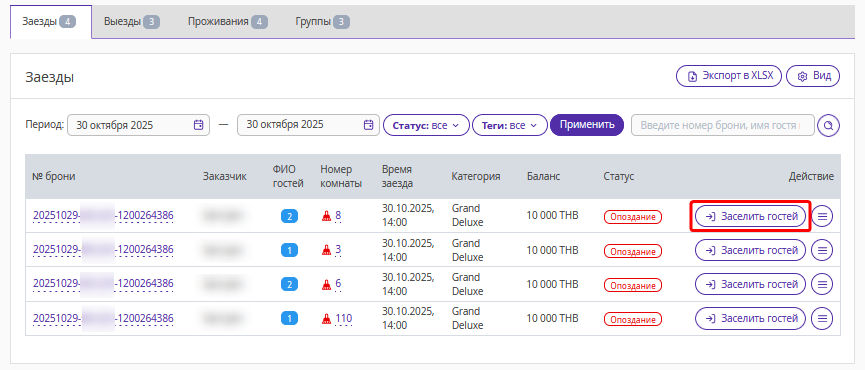Viewport: 865px width, 370px height.
Task: Expand the Теги: все filter dropdown
Action: point(510,125)
